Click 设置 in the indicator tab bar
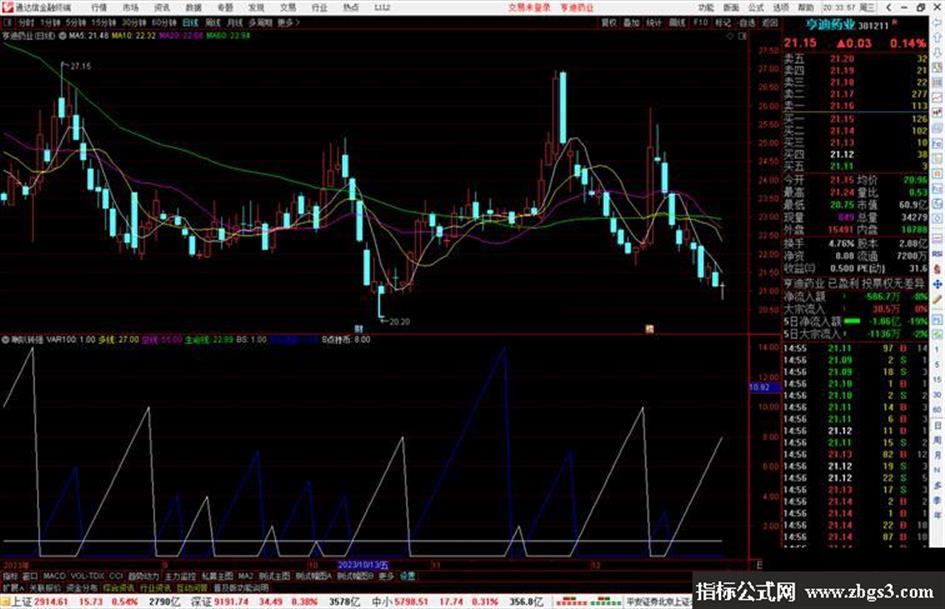Screen dimensions: 945x609 pos(407,576)
